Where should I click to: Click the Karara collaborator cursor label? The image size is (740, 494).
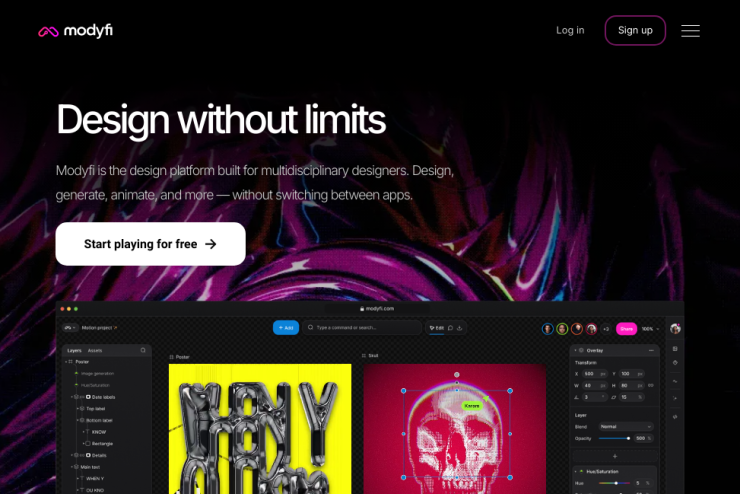coord(471,406)
